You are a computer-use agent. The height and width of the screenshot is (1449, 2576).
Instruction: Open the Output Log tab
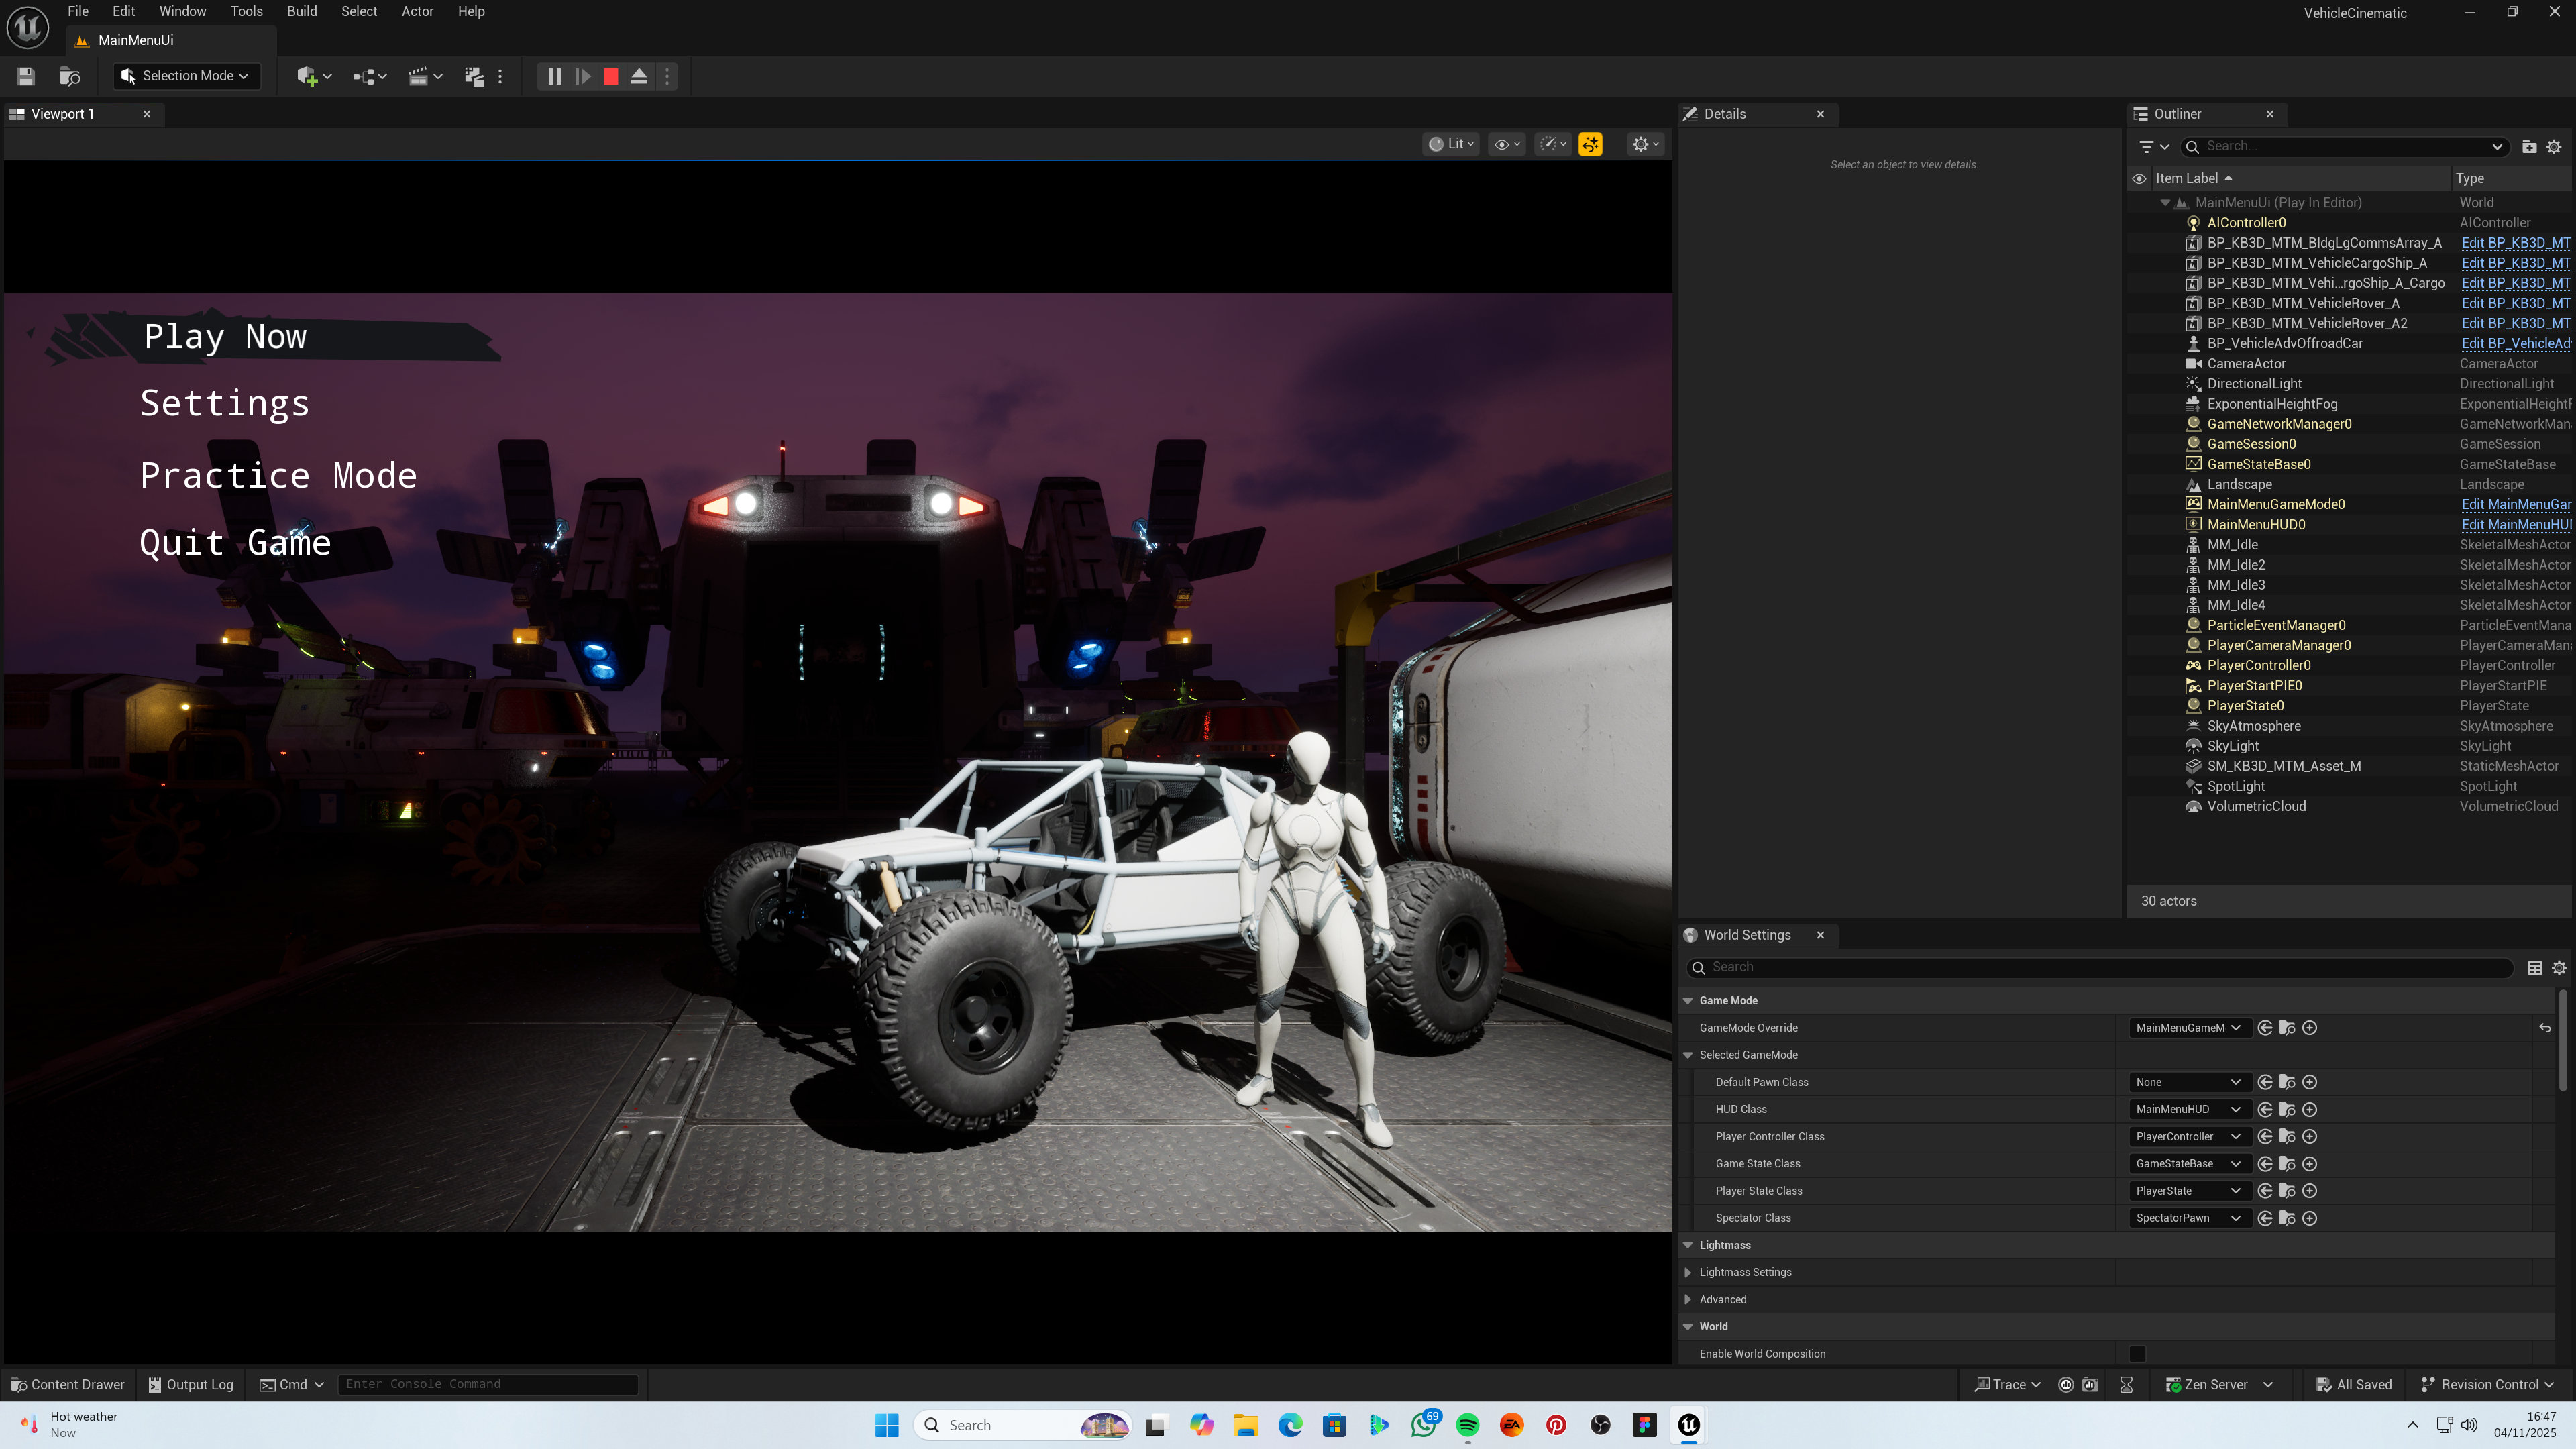[x=191, y=1384]
